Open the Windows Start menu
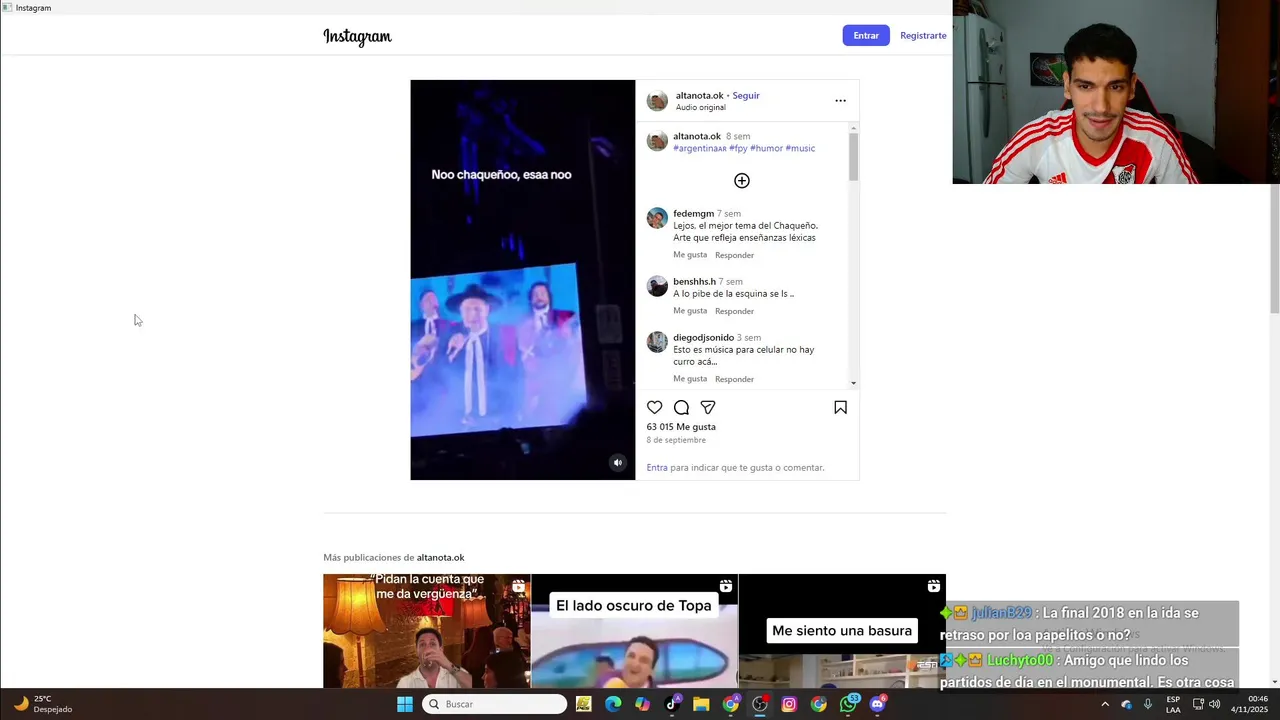This screenshot has height=720, width=1280. (405, 704)
